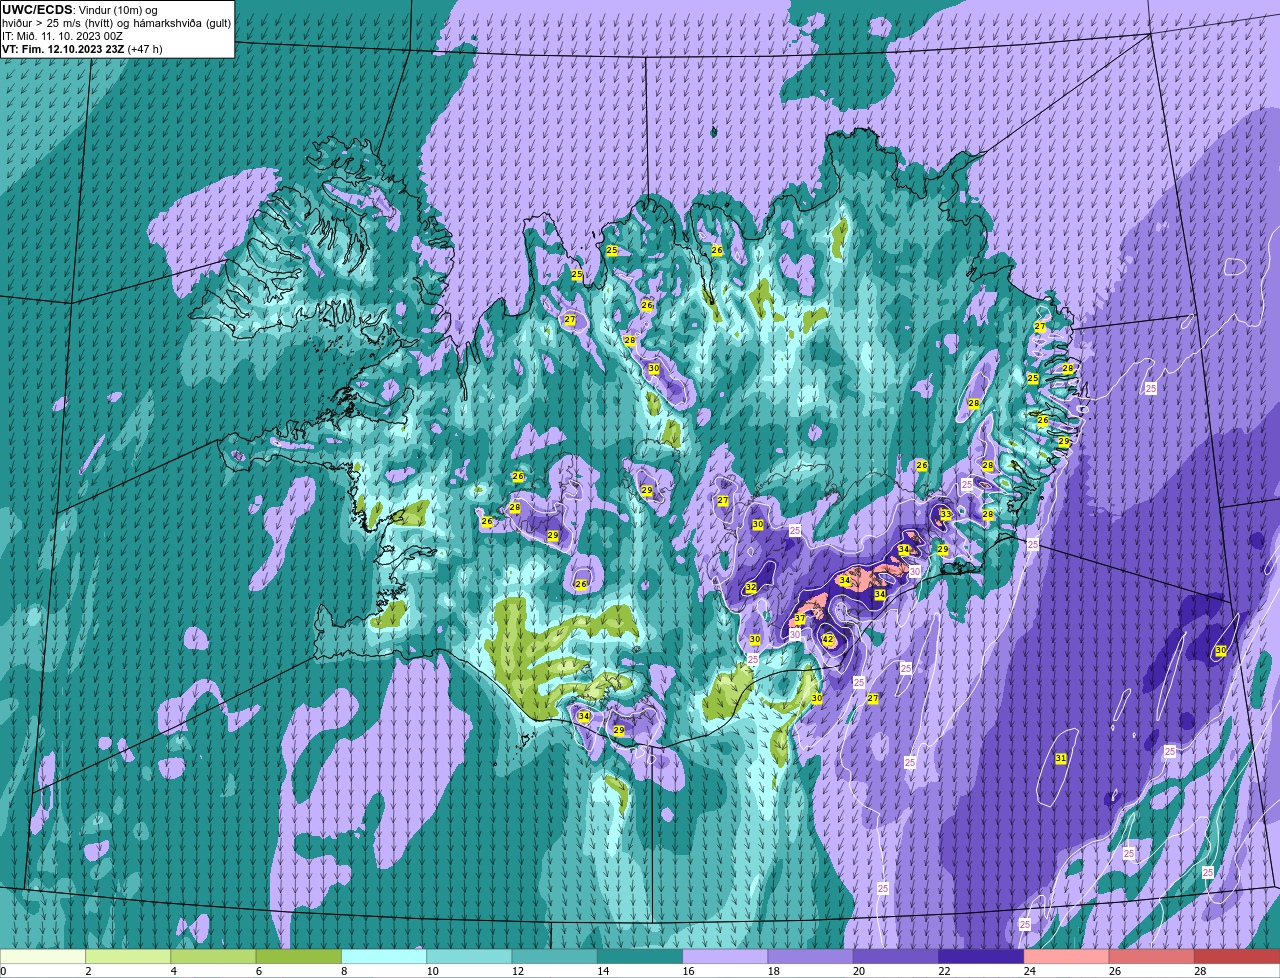Click the 16–18 m/s lavender legend swatch
Image resolution: width=1280 pixels, height=978 pixels.
click(725, 956)
